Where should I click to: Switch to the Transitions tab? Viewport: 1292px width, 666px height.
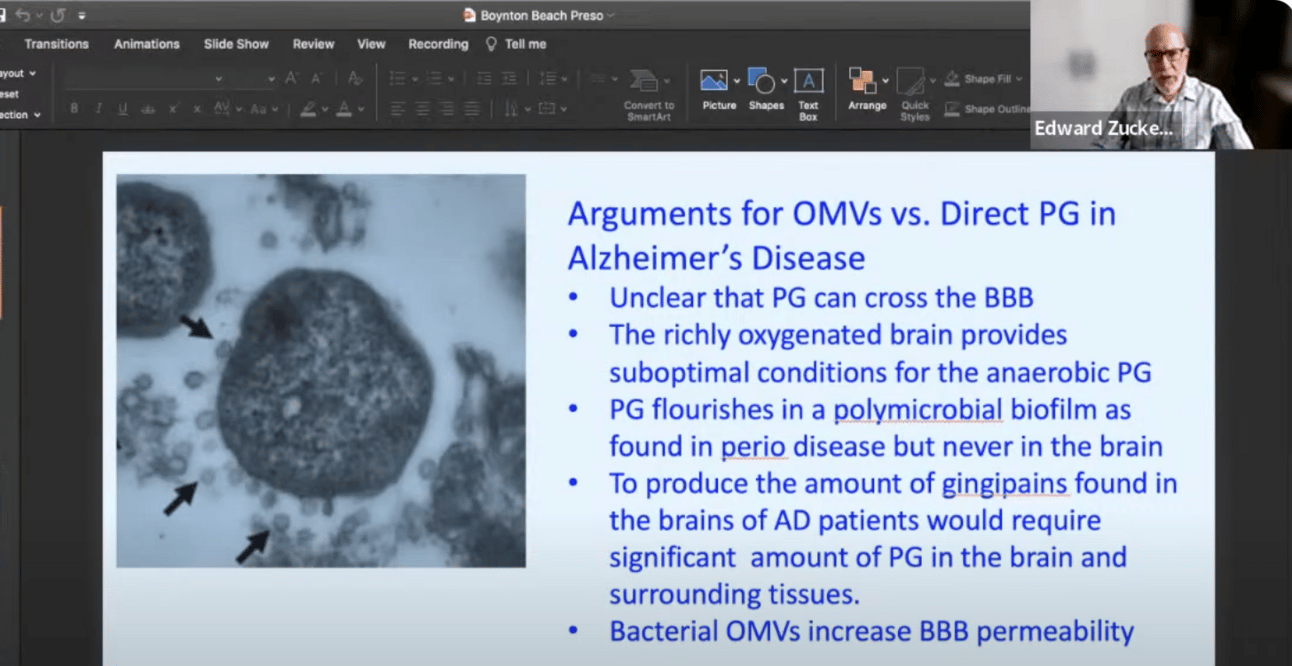[56, 44]
